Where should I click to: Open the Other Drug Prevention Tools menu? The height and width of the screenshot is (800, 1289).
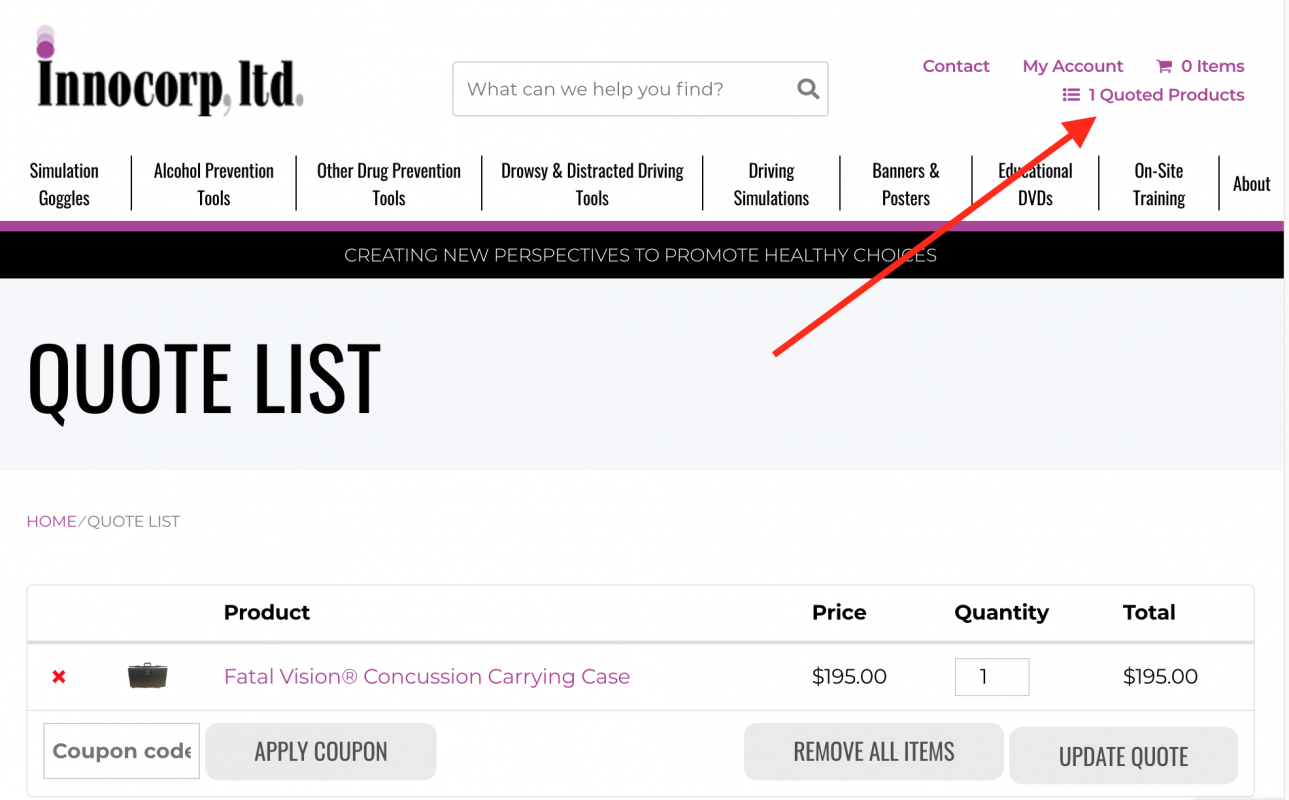(x=388, y=183)
